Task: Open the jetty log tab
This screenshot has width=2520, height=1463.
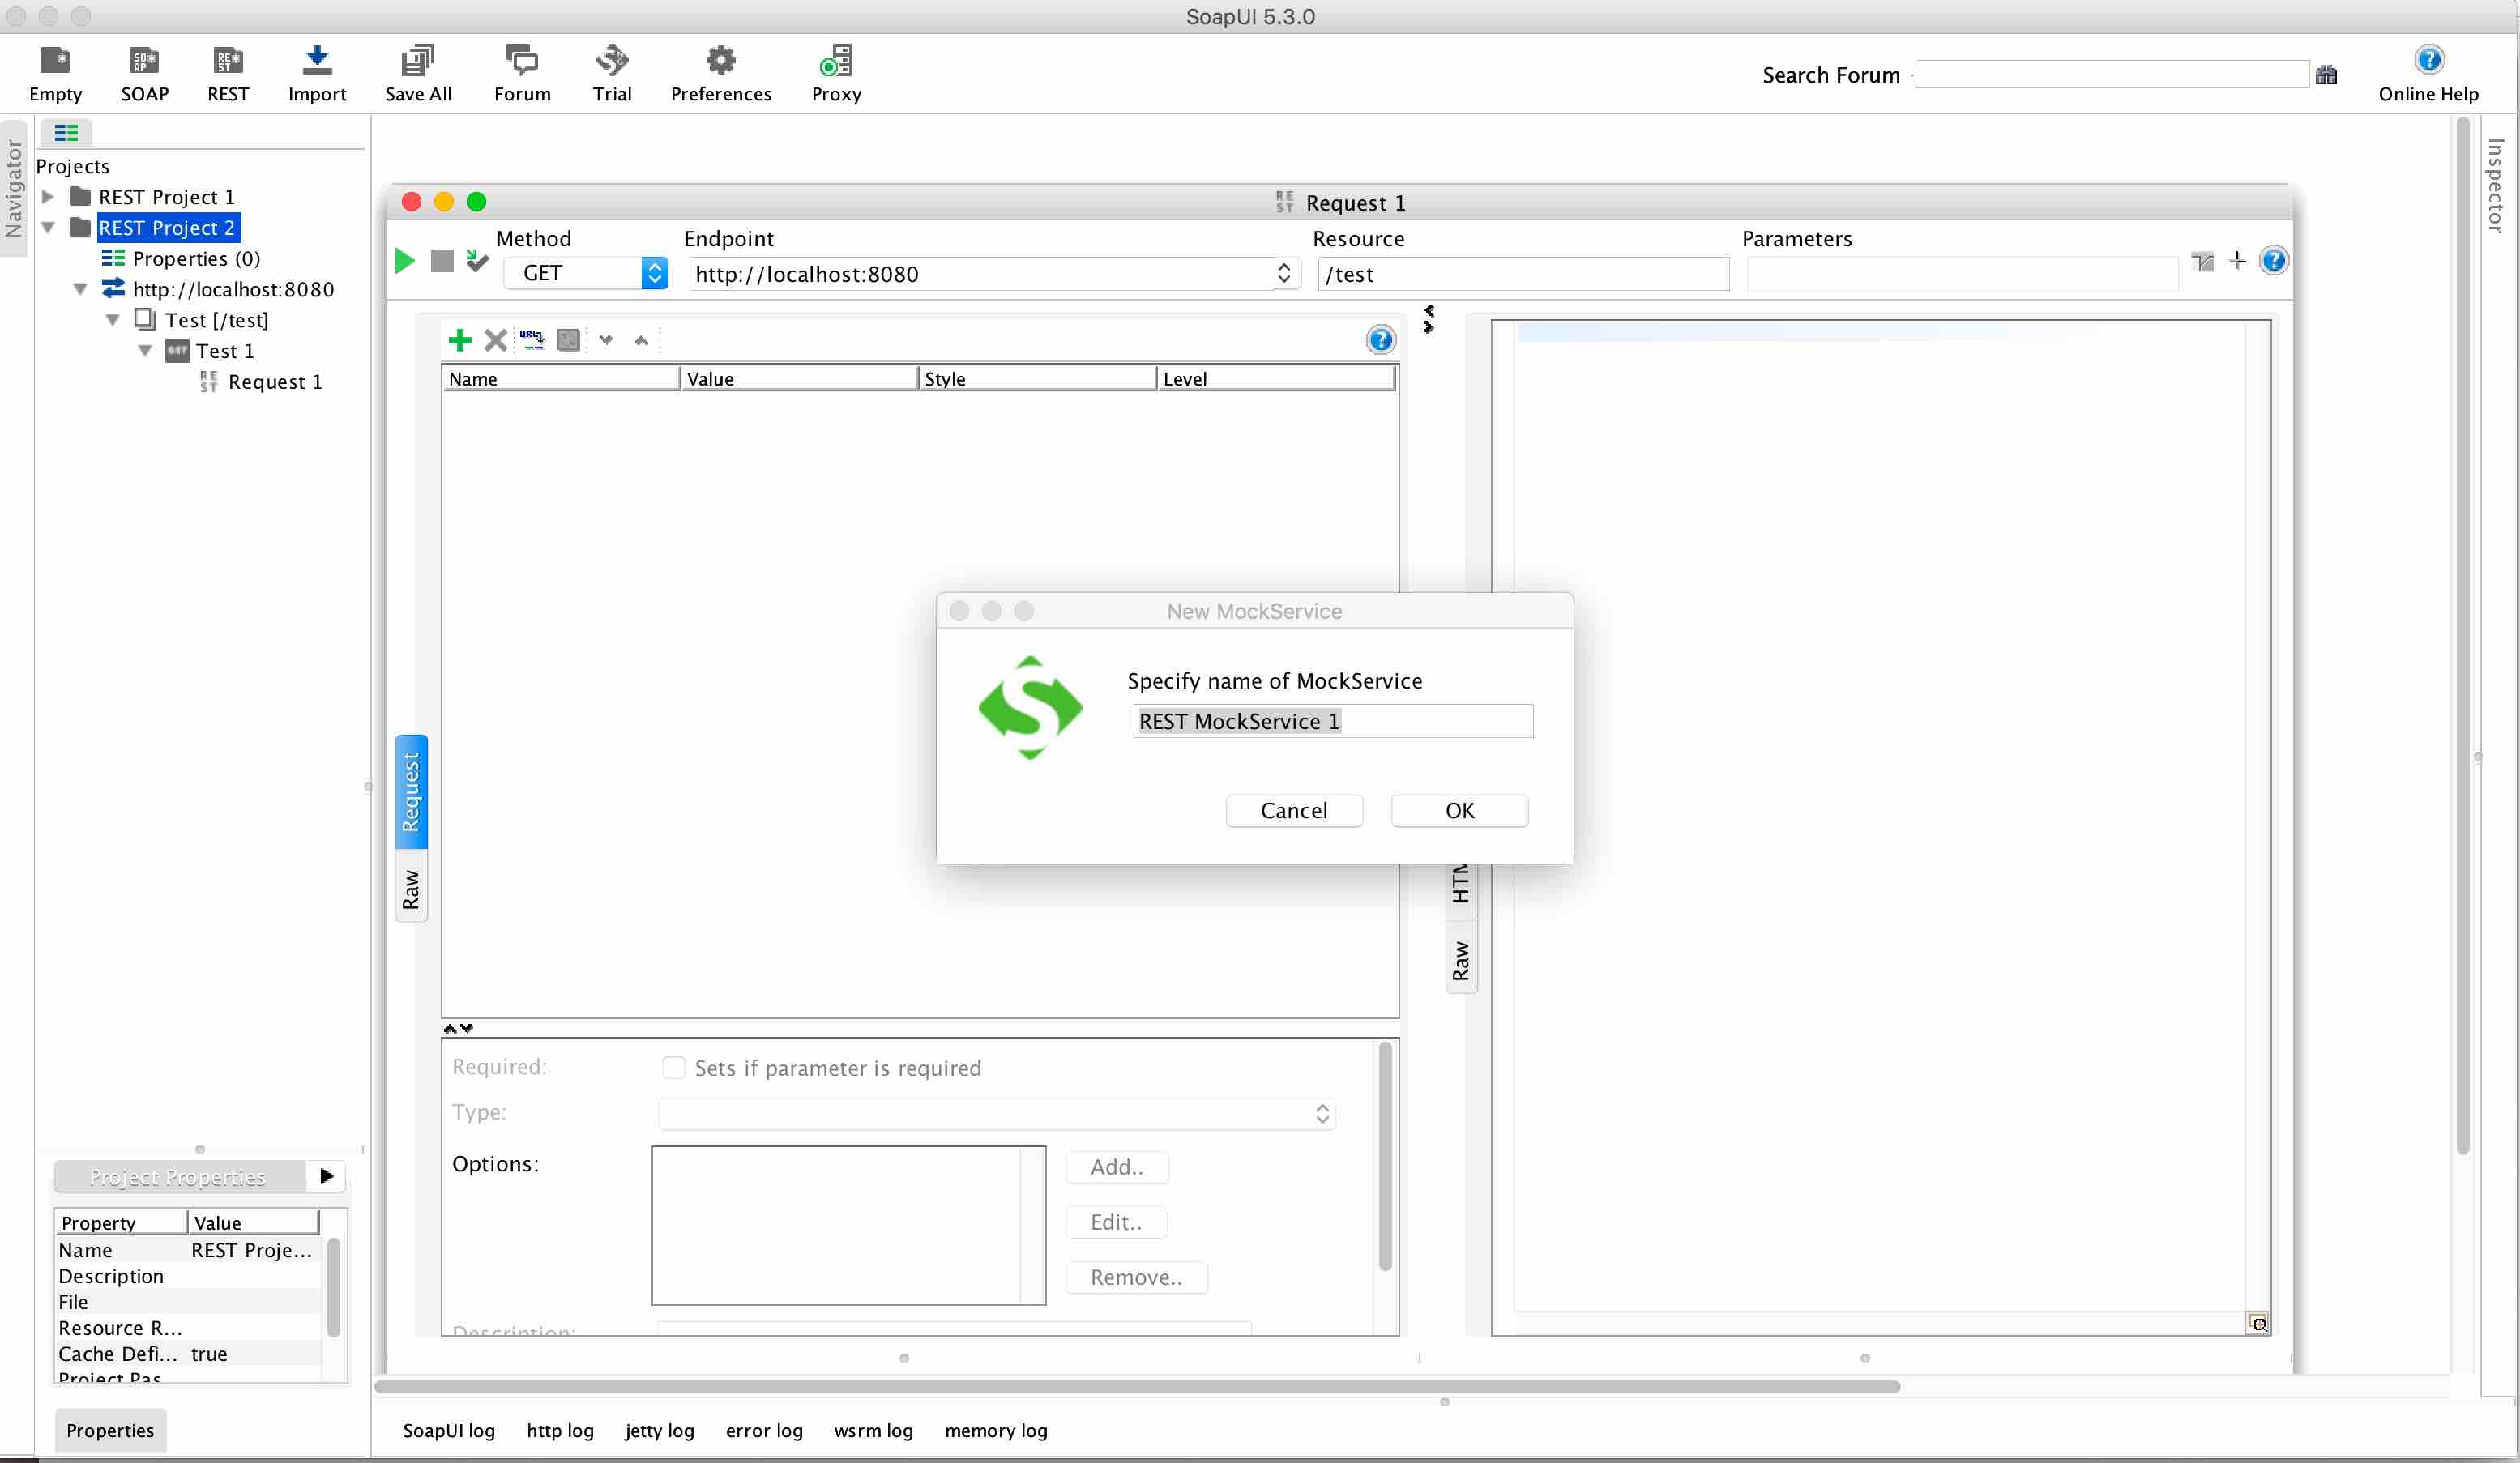Action: [659, 1430]
